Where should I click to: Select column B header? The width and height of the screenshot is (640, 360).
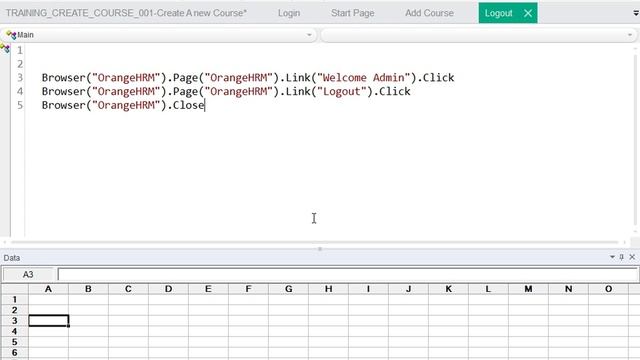[88, 289]
